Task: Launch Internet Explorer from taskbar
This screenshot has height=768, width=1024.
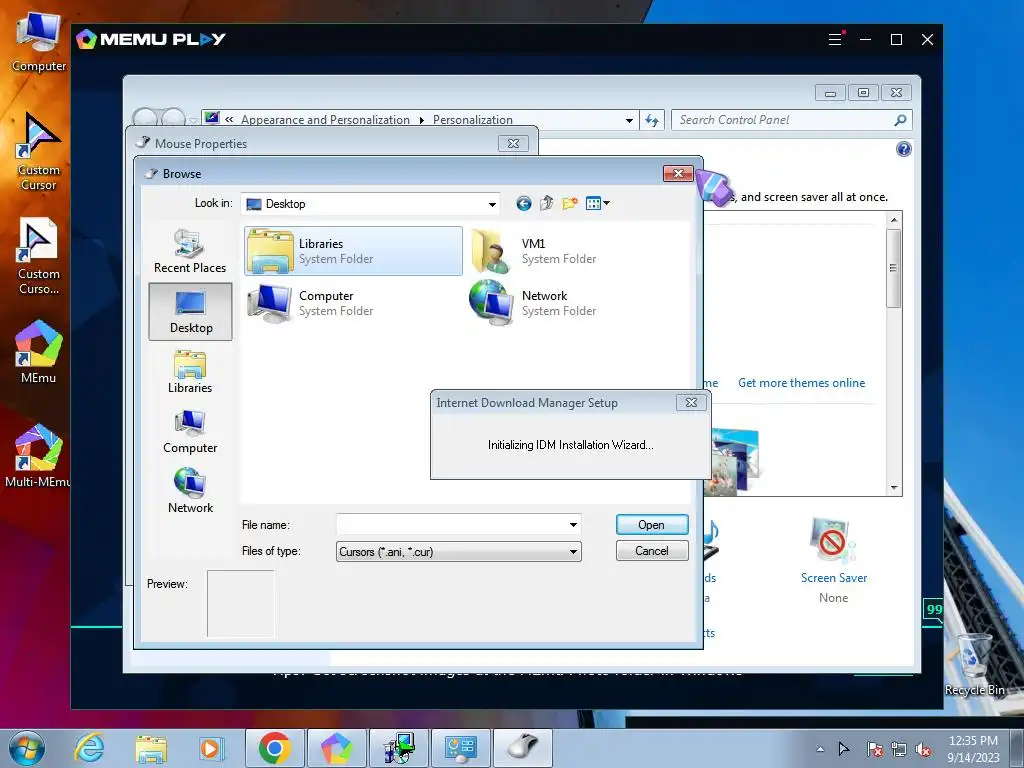Action: (89, 748)
